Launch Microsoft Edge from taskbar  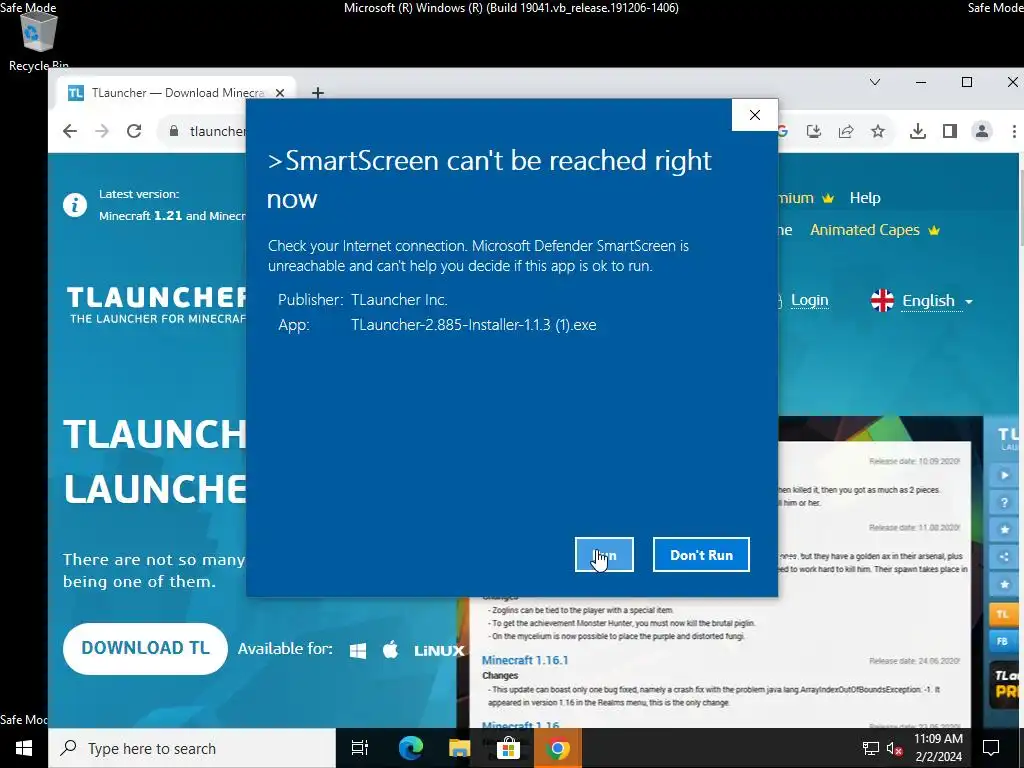click(x=410, y=748)
